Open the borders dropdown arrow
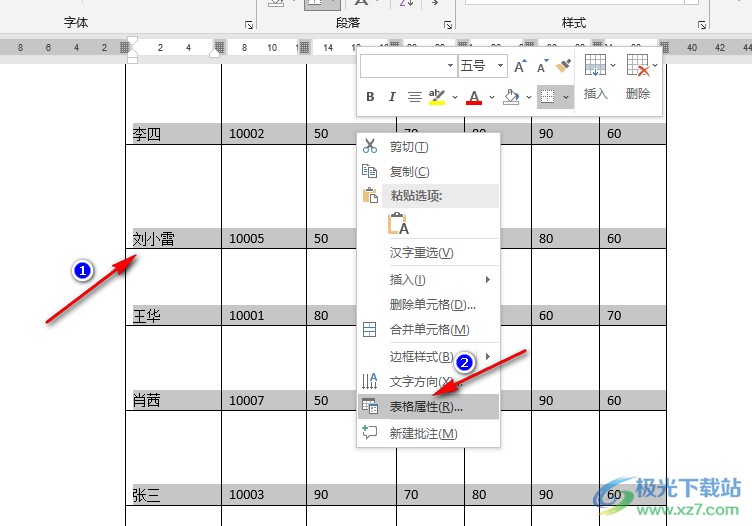This screenshot has height=526, width=752. [566, 97]
